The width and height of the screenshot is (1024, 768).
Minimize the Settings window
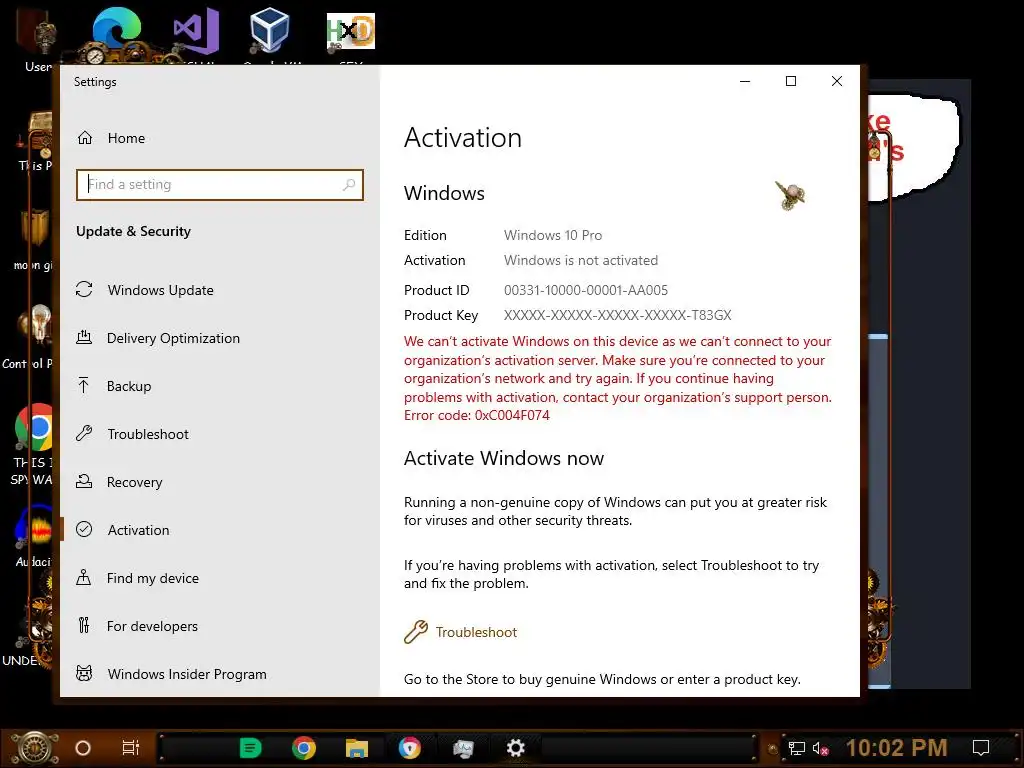pyautogui.click(x=745, y=81)
